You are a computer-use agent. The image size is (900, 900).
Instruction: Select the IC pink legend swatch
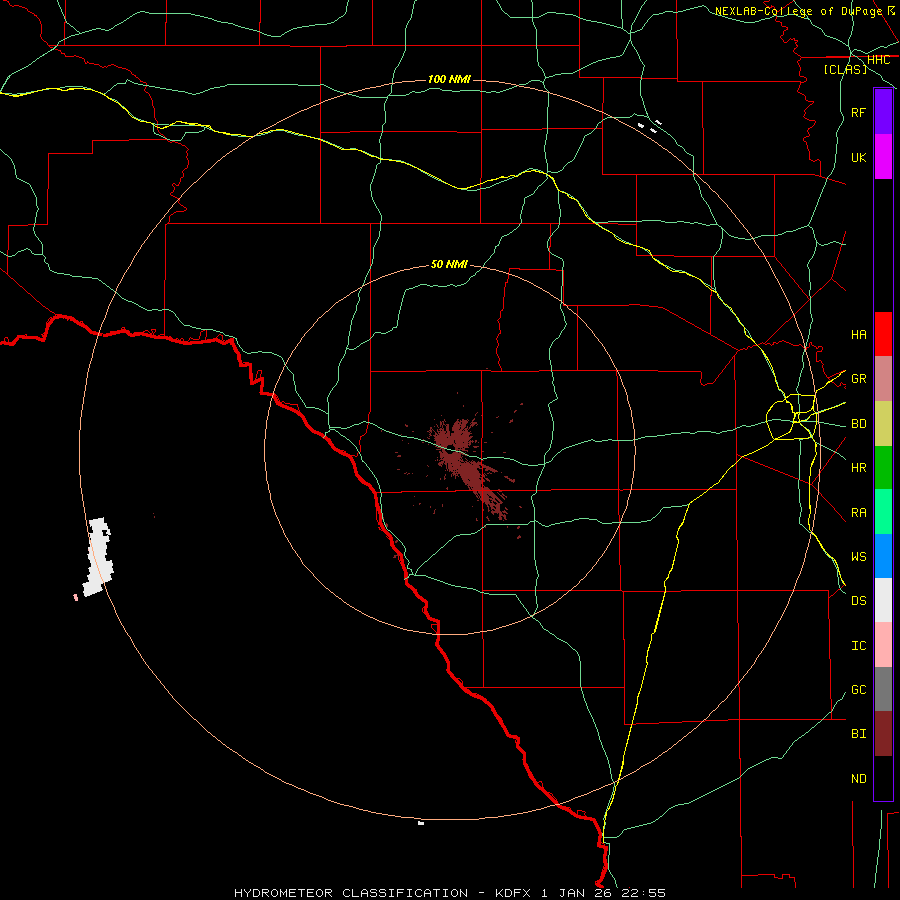coord(883,645)
